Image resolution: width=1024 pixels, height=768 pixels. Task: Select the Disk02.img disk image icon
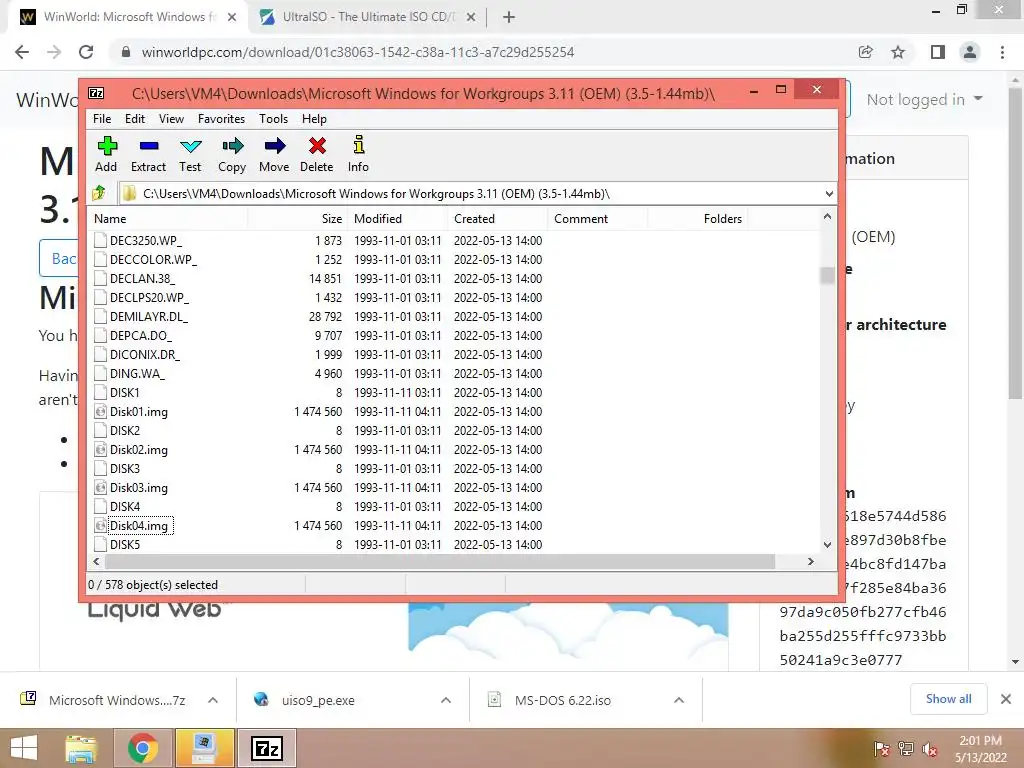100,449
